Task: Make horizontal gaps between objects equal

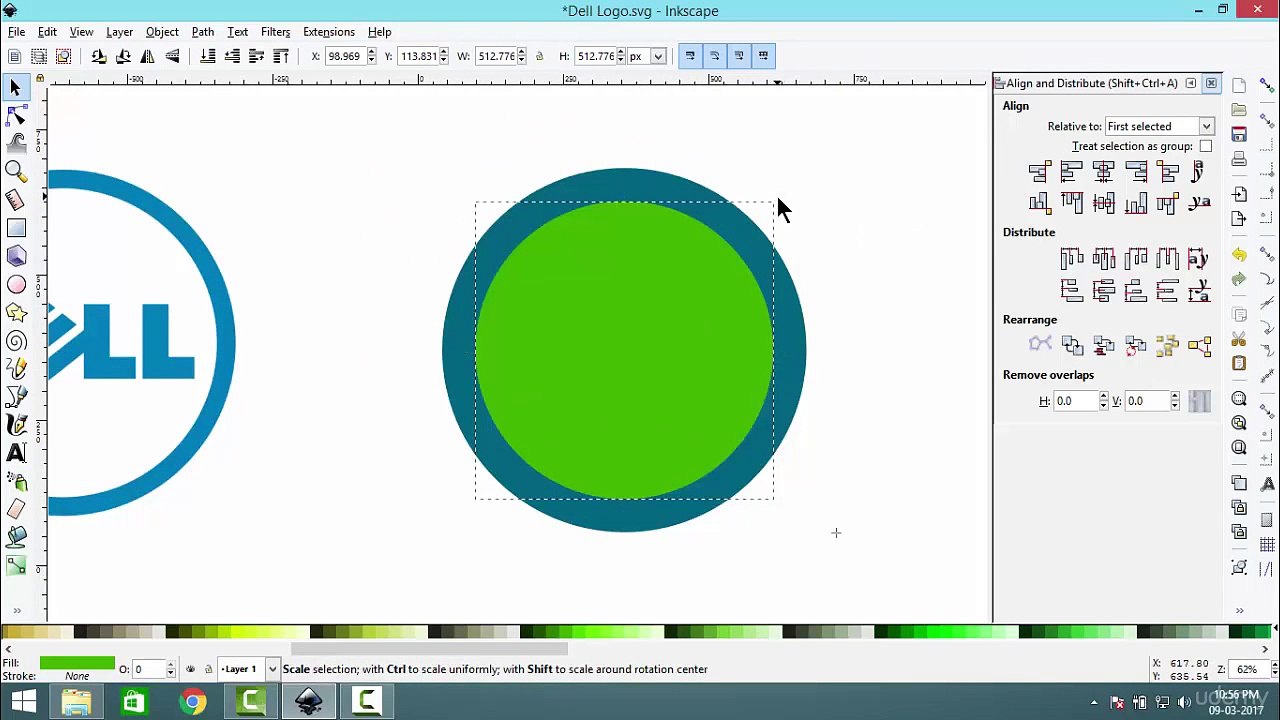Action: tap(1168, 259)
